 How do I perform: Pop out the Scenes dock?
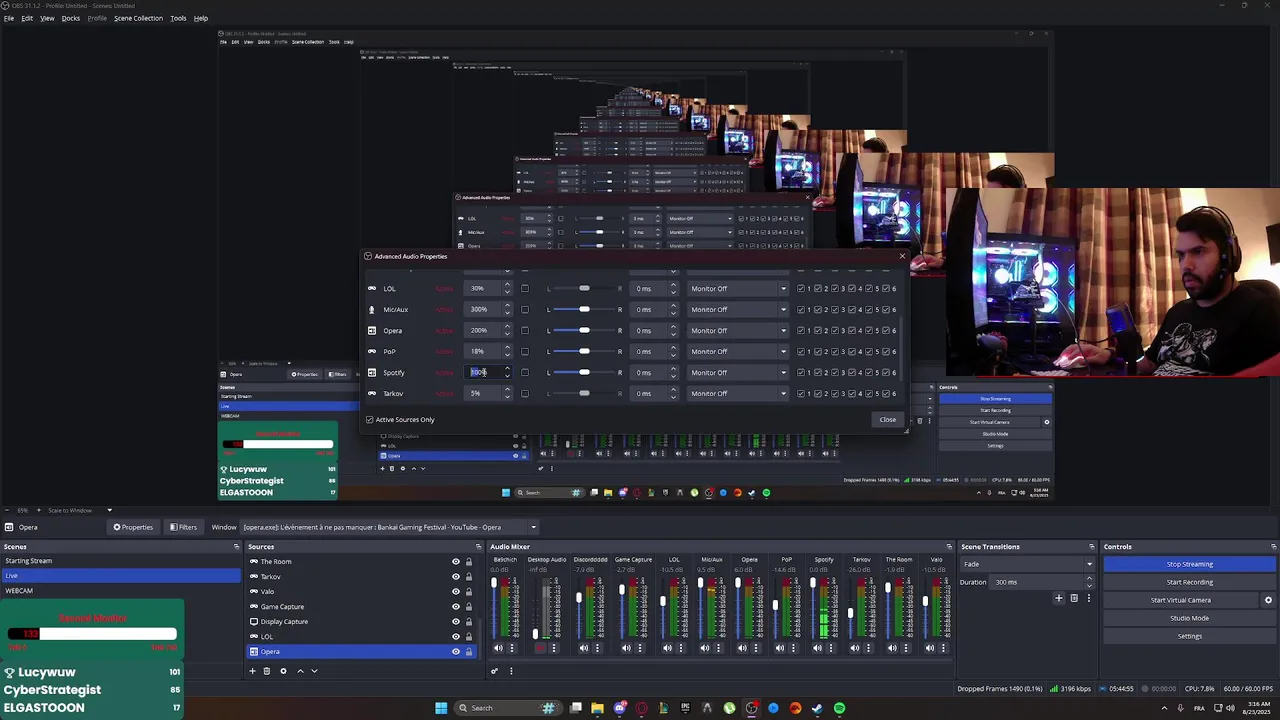(236, 547)
